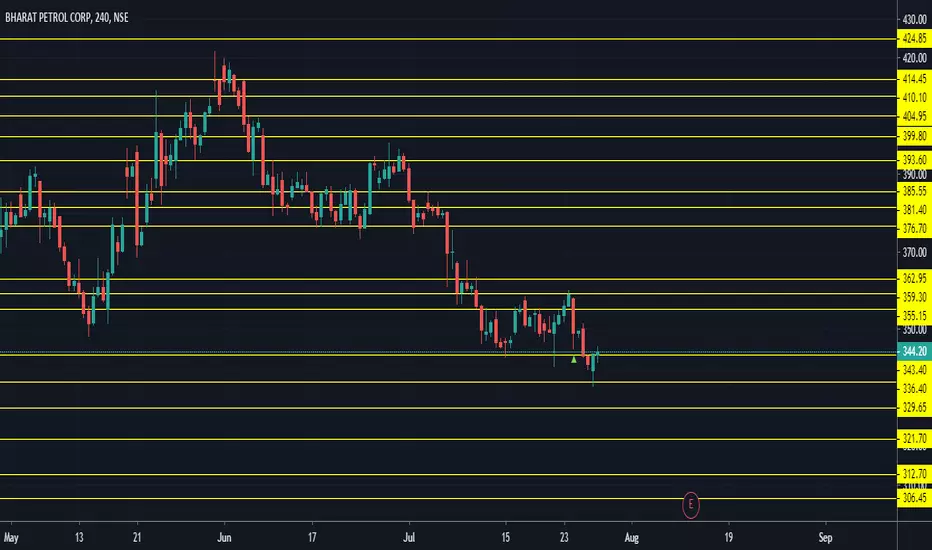Click the 414.45 price level label
Image resolution: width=932 pixels, height=550 pixels.
coord(914,78)
